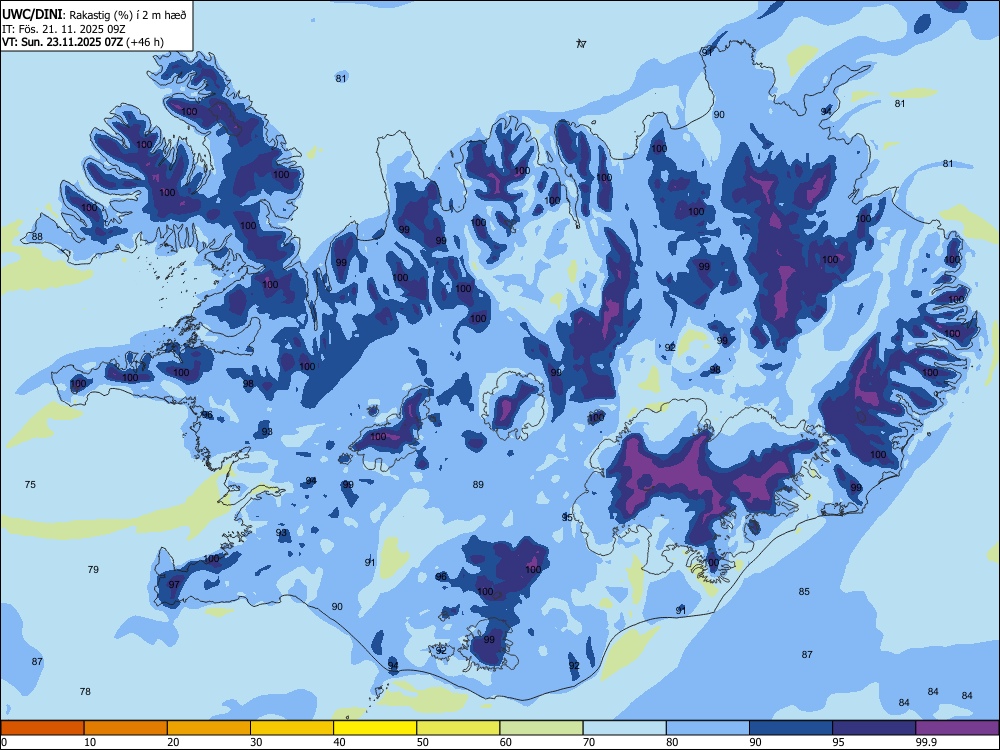1000x750 pixels.
Task: Click the pale yellow 50–60 legend segment
Action: (459, 728)
